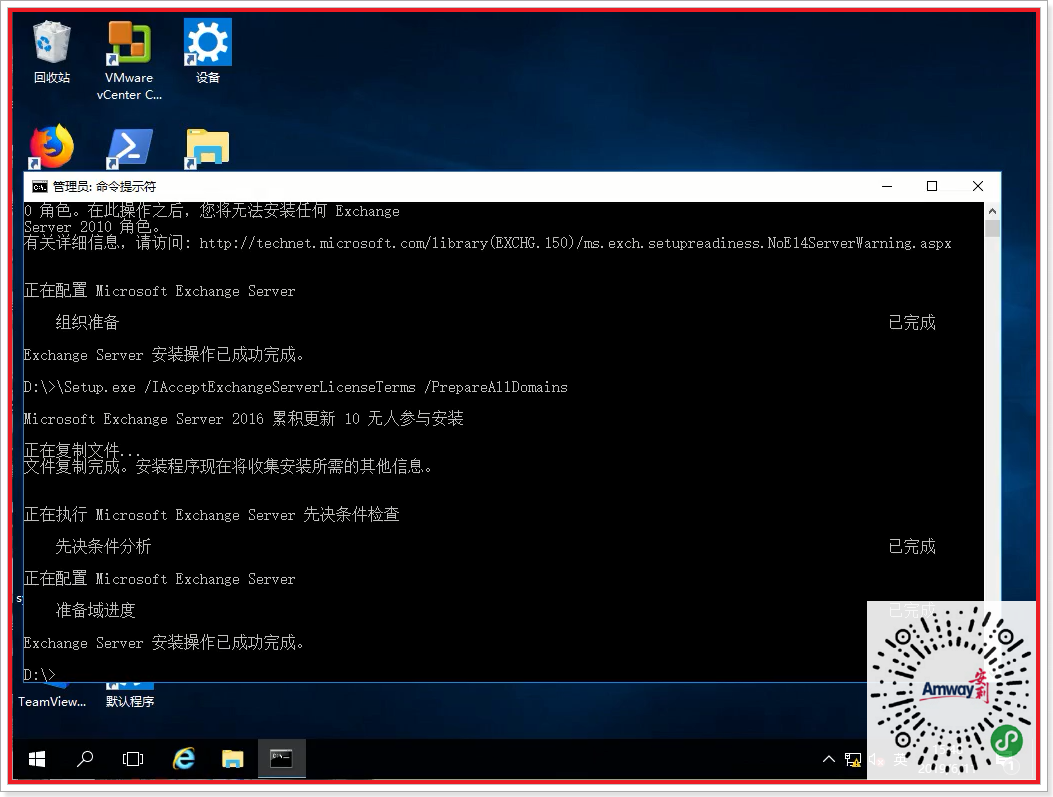Open the Windows Start menu

pyautogui.click(x=37, y=759)
